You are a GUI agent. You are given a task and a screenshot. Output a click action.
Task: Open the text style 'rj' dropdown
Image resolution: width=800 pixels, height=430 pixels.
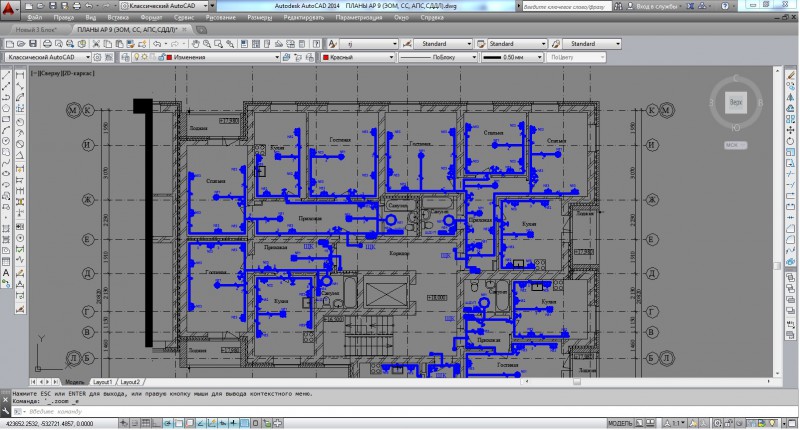368,44
